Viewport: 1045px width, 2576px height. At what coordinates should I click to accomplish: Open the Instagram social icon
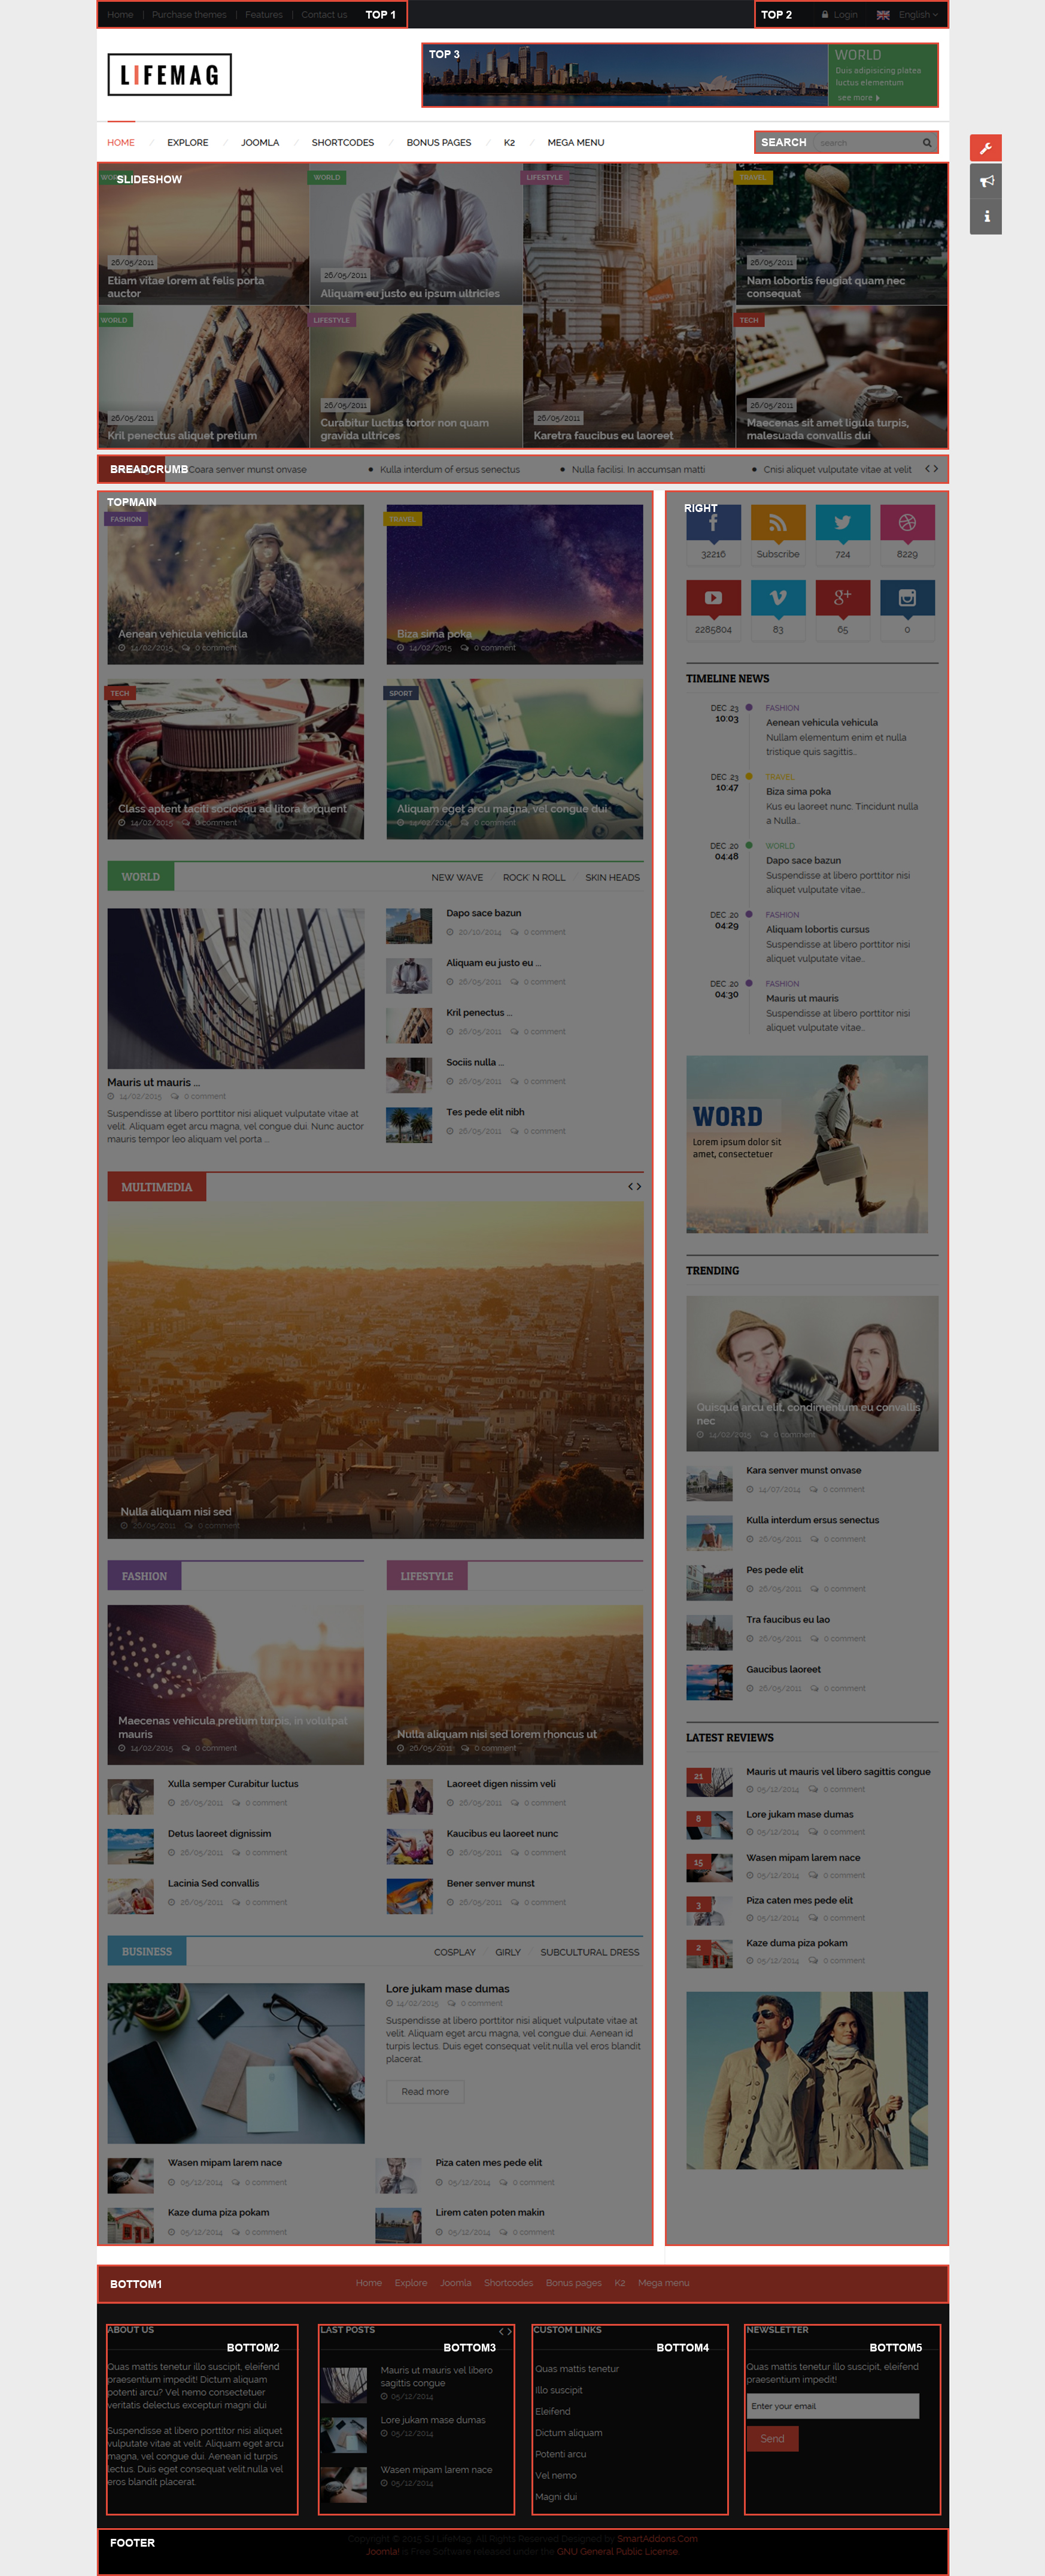click(907, 597)
